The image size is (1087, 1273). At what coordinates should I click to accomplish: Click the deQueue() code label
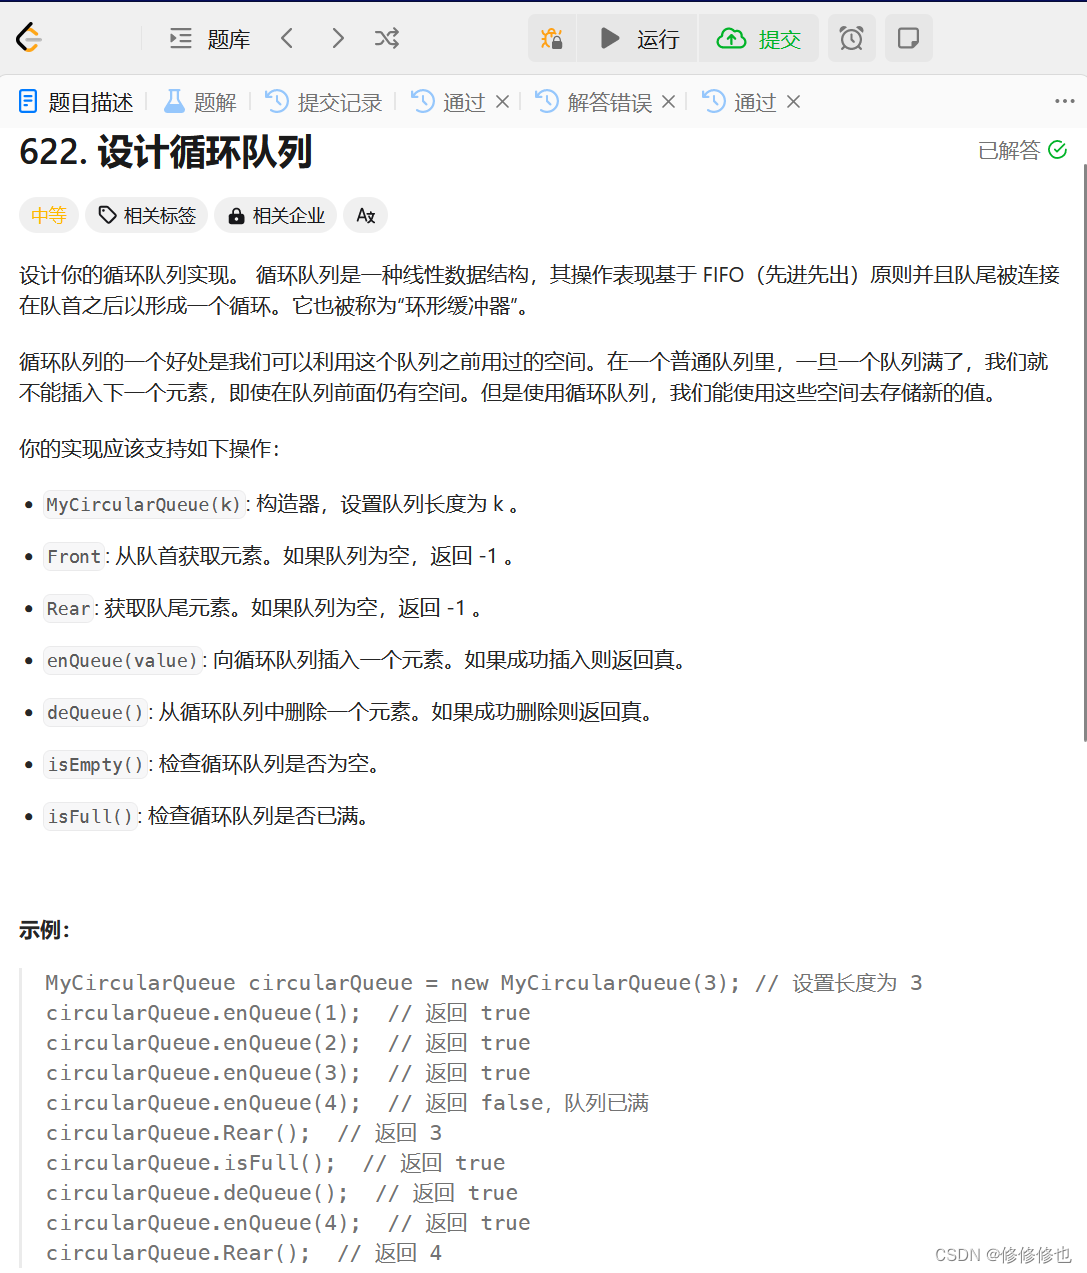pos(95,712)
